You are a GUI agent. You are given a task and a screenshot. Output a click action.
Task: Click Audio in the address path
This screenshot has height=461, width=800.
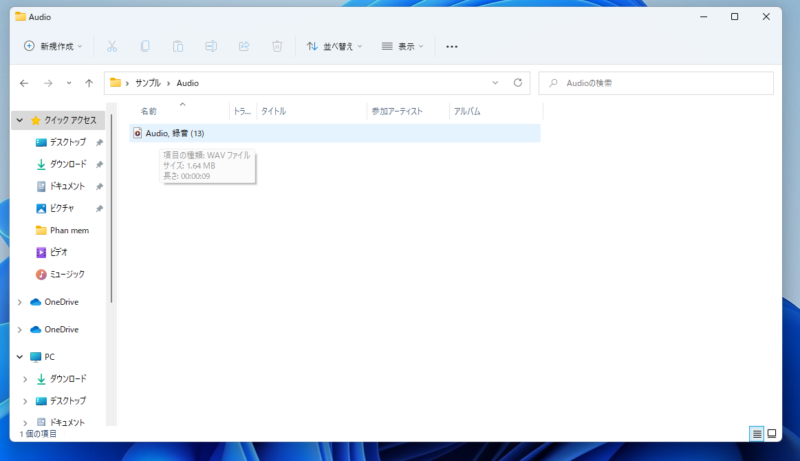188,83
